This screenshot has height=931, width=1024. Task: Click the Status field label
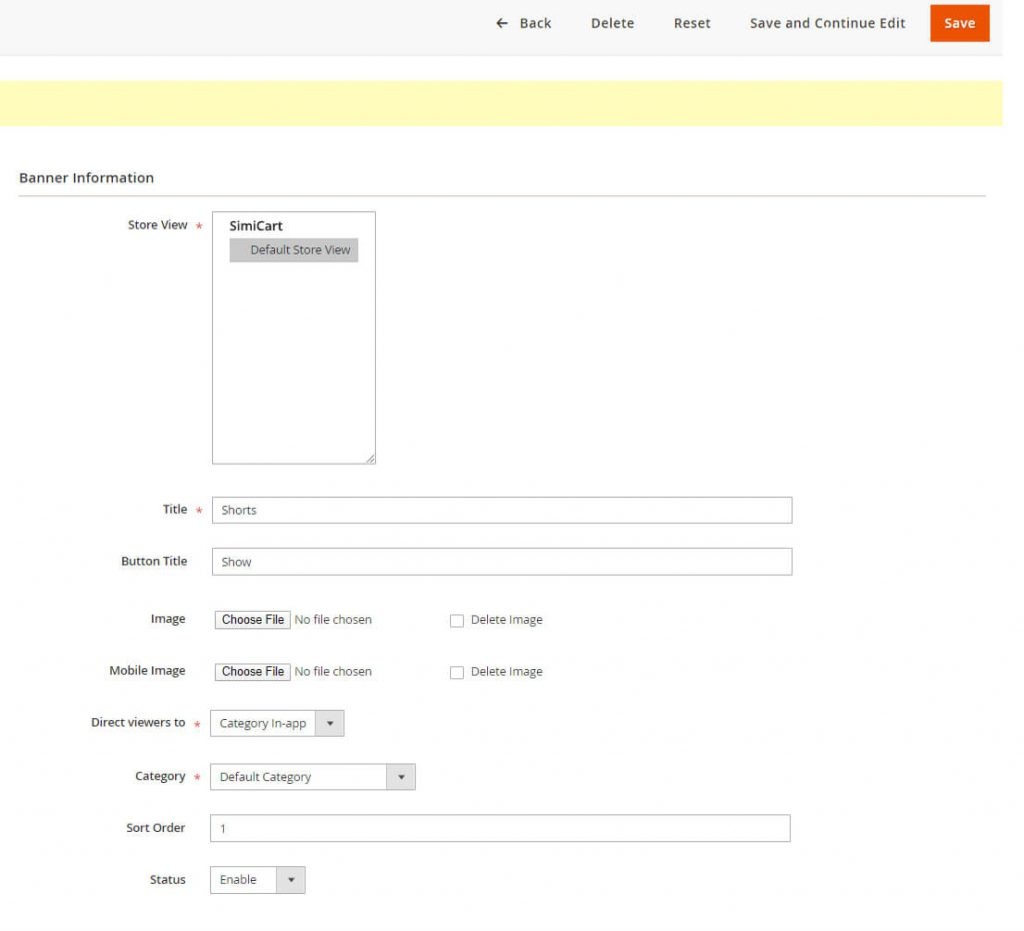click(168, 879)
